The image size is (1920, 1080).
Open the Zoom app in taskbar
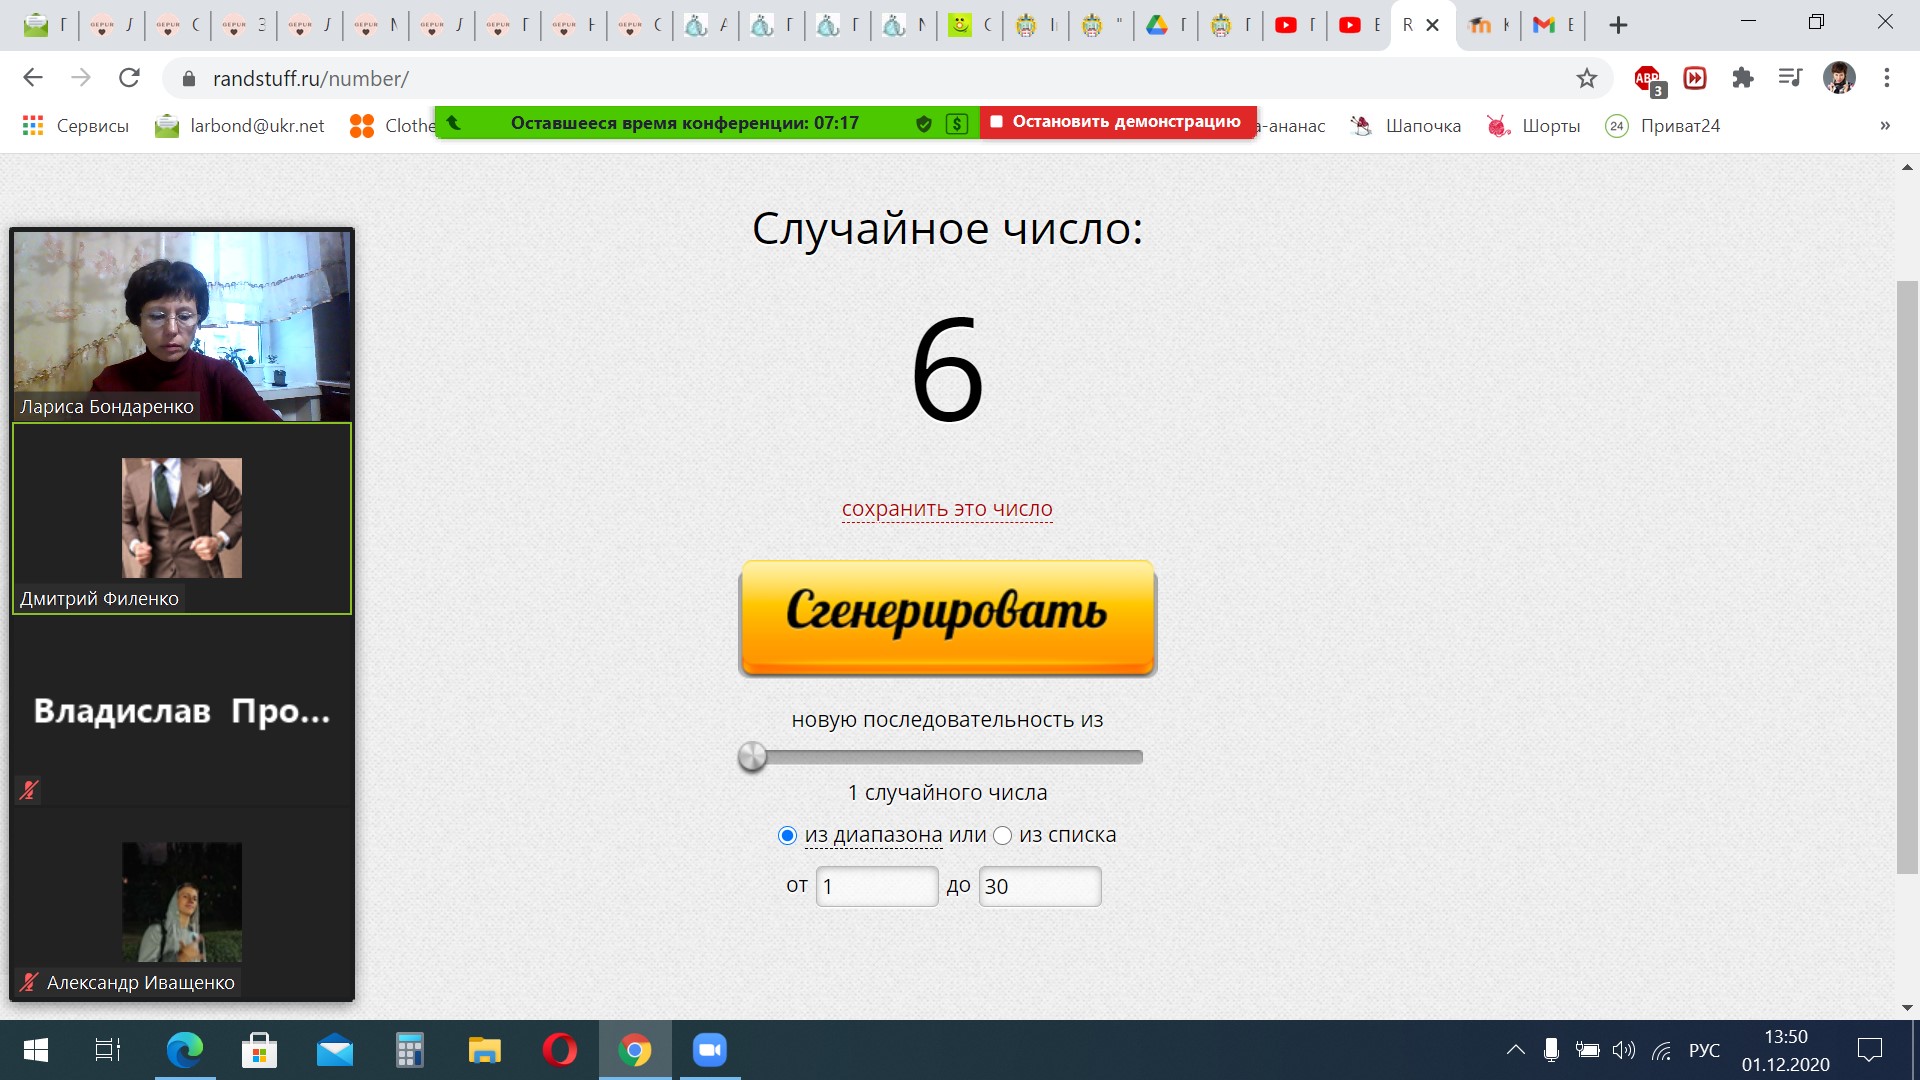(710, 1050)
